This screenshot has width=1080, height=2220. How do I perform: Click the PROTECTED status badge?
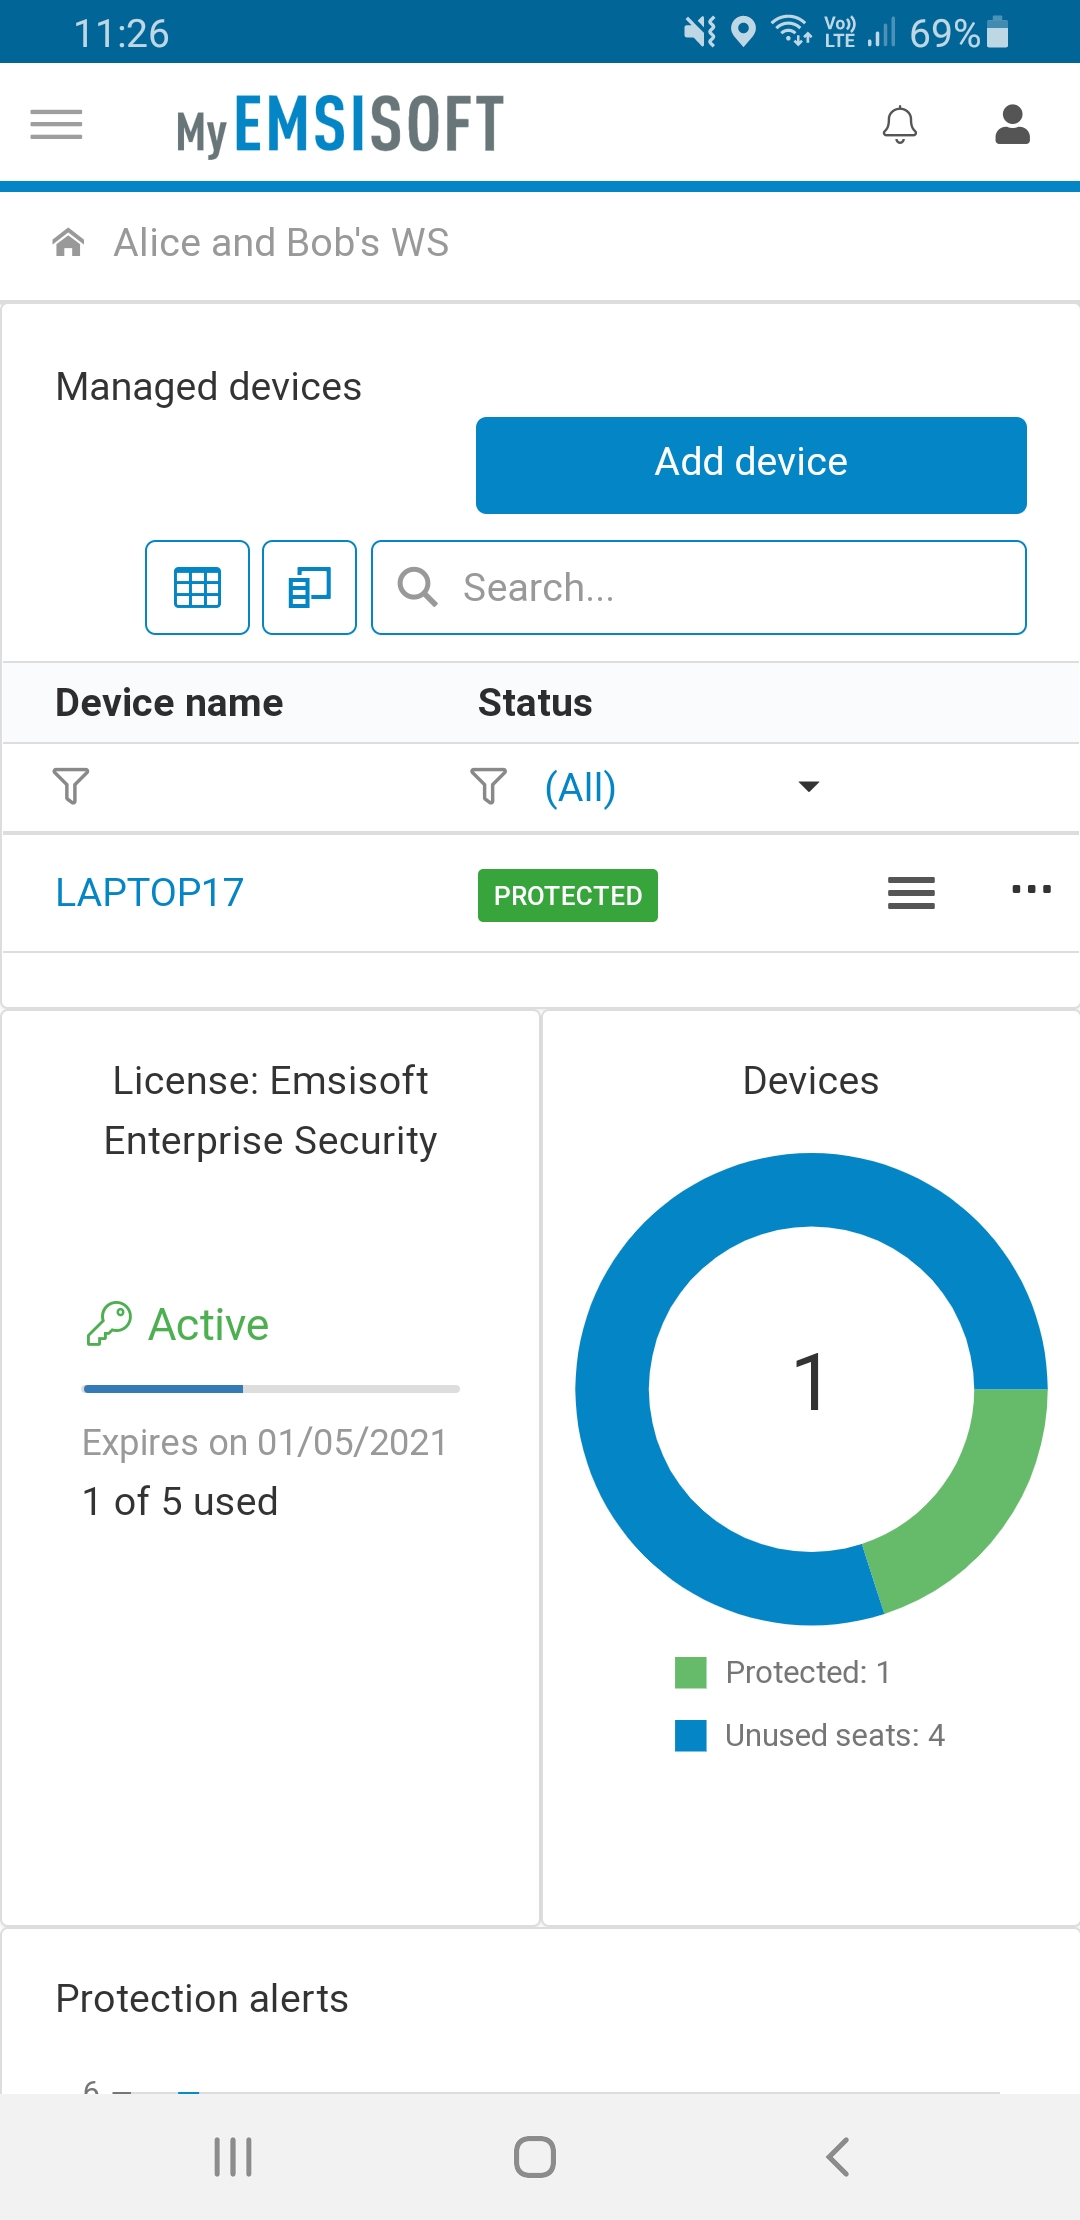point(568,895)
